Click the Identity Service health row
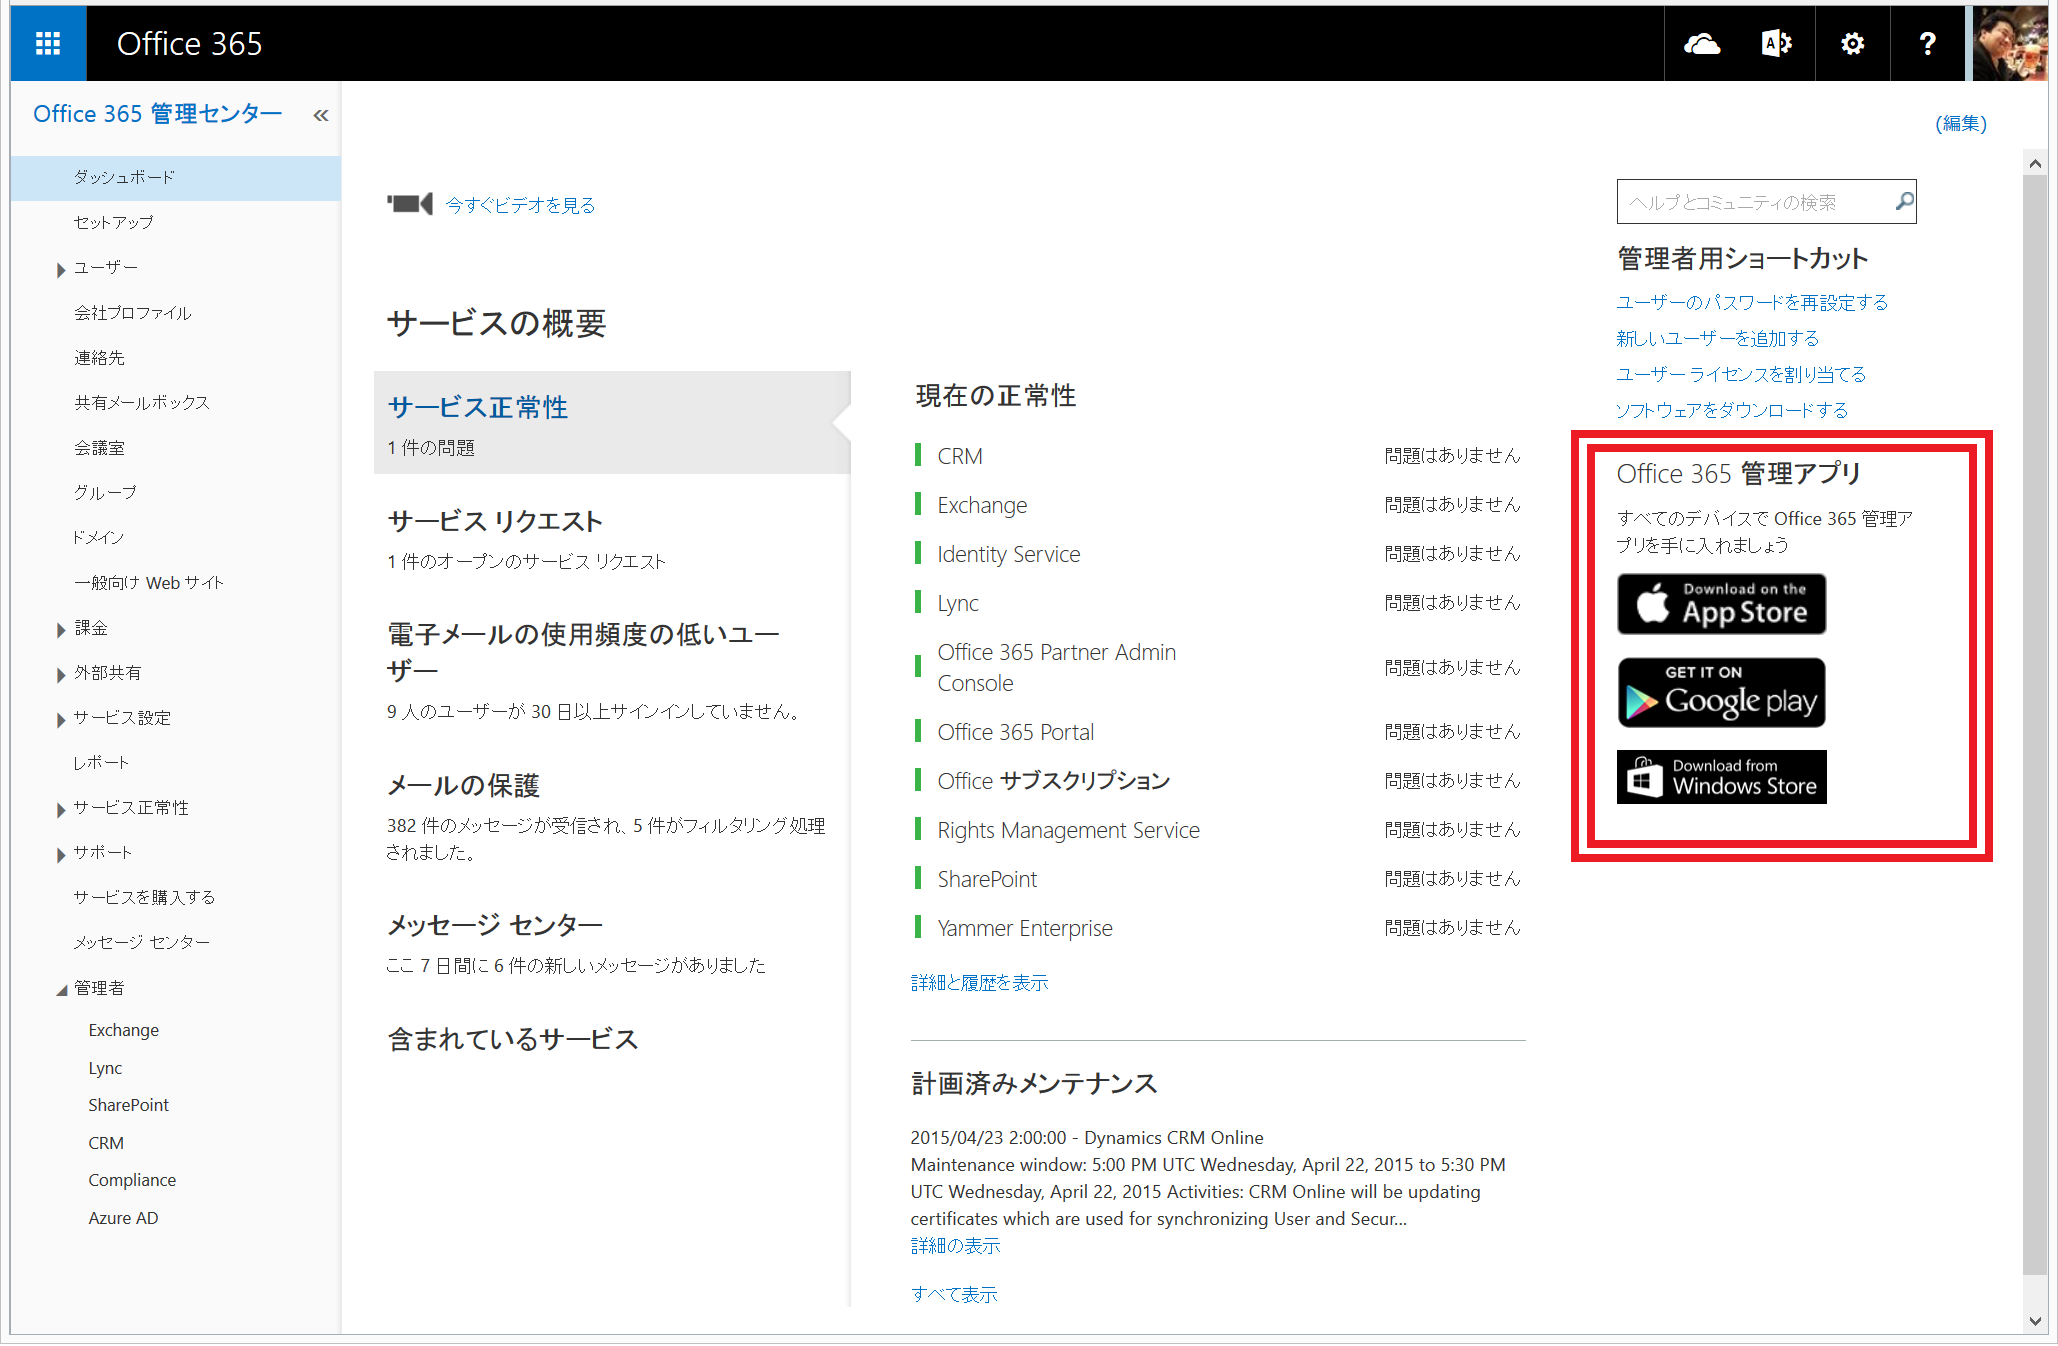The width and height of the screenshot is (2058, 1346). pyautogui.click(x=1217, y=554)
